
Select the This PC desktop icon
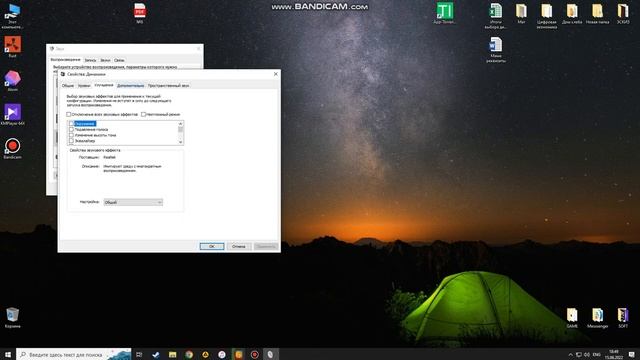[x=12, y=16]
